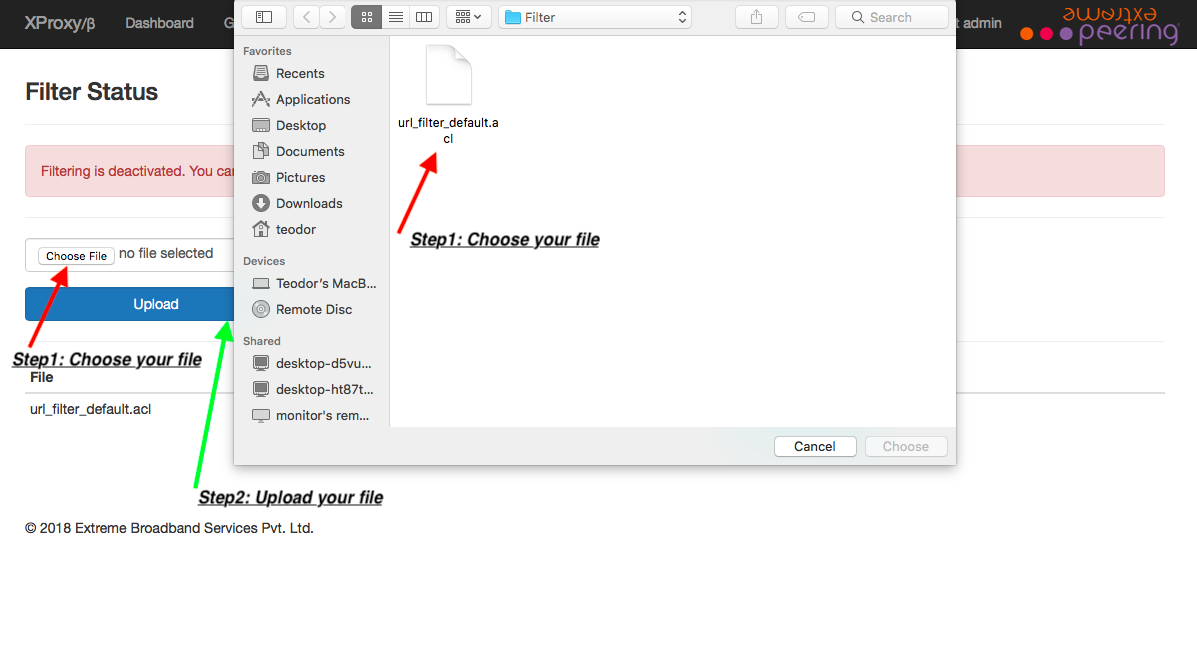Open the Filter folder location dropdown

[595, 17]
